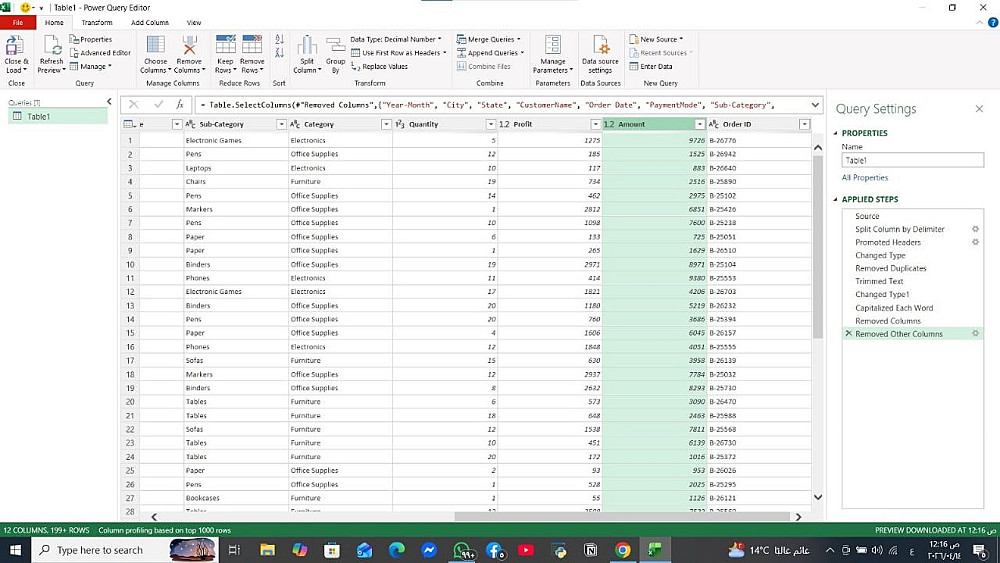Viewport: 1000px width, 563px height.
Task: Switch to the Transform ribbon tab
Action: click(97, 22)
